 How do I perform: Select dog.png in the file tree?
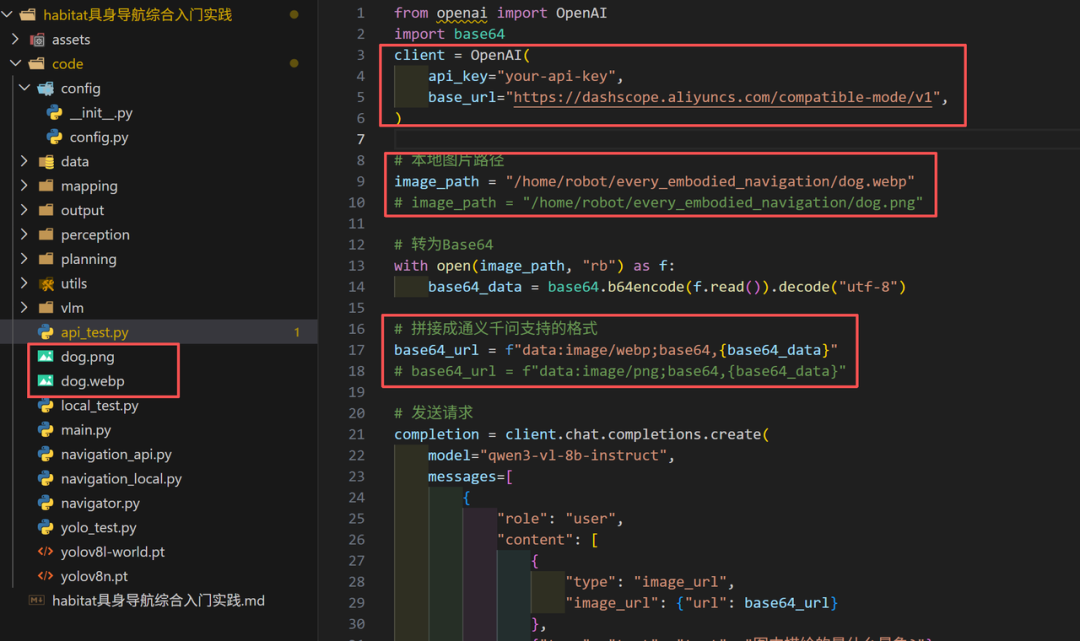[87, 357]
